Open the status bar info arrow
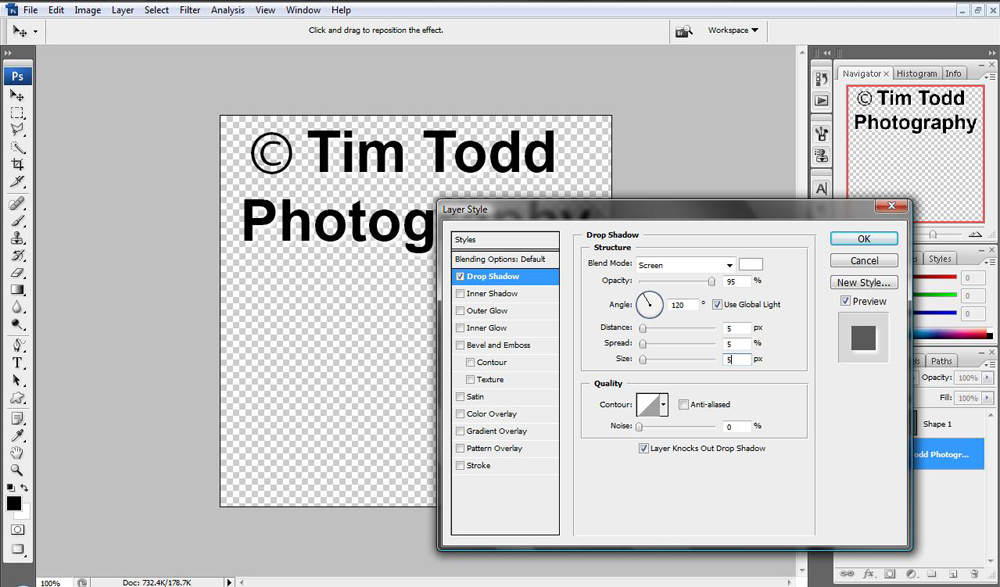Screen dimensions: 1000x587 click(x=230, y=583)
